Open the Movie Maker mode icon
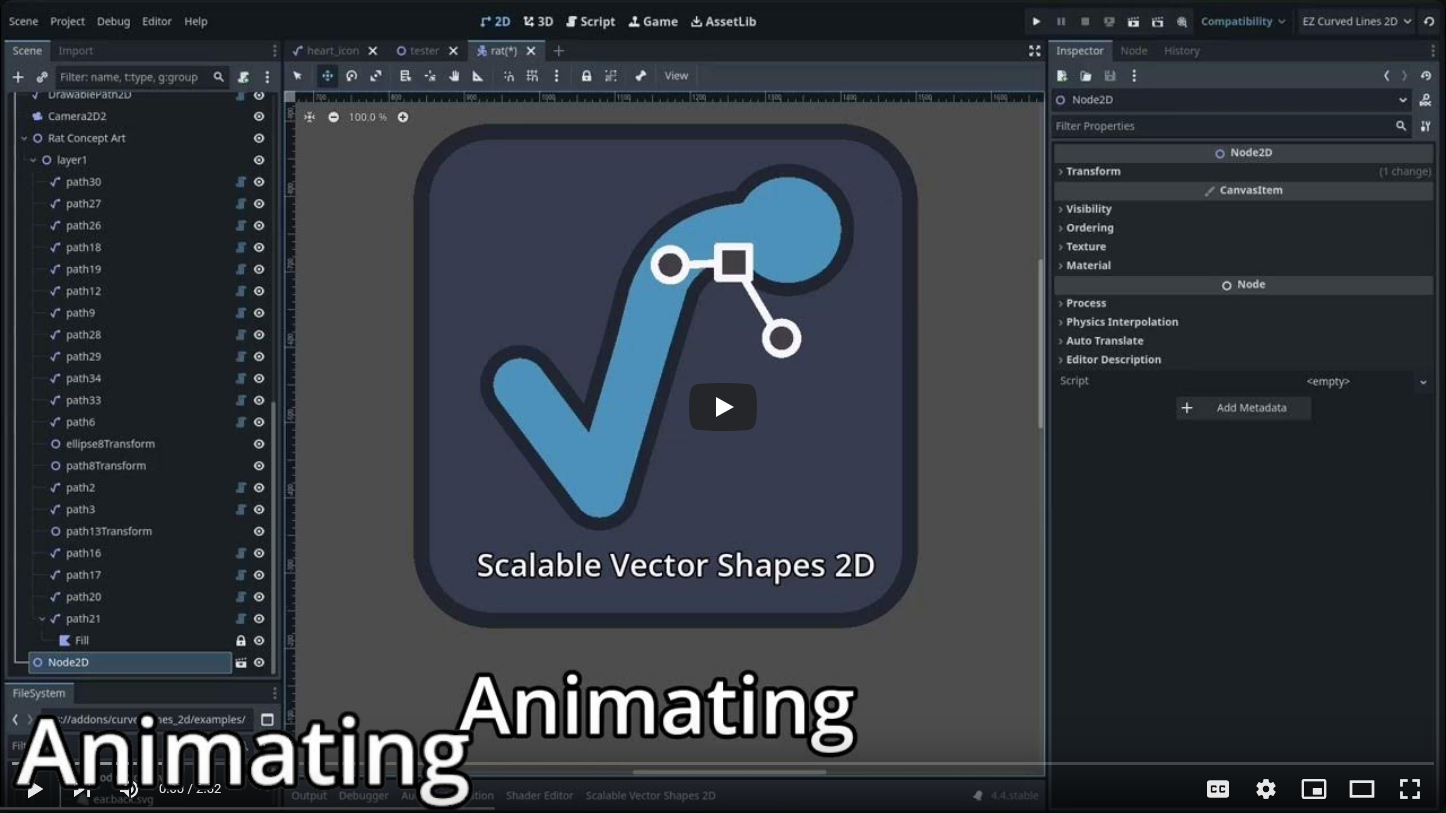The image size is (1446, 813). (1182, 21)
